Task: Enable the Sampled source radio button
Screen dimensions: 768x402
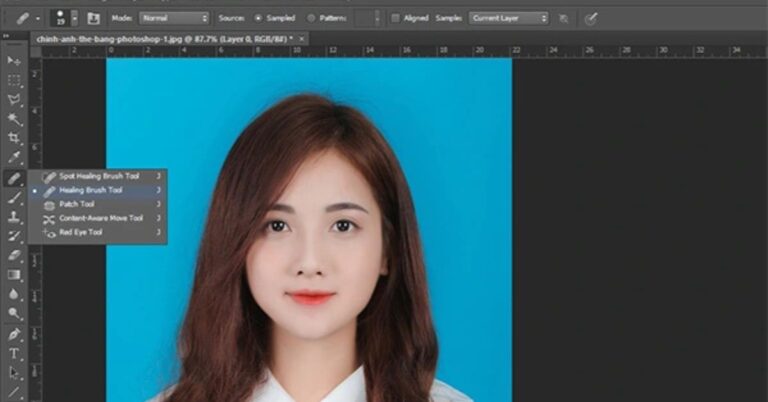Action: pos(259,18)
